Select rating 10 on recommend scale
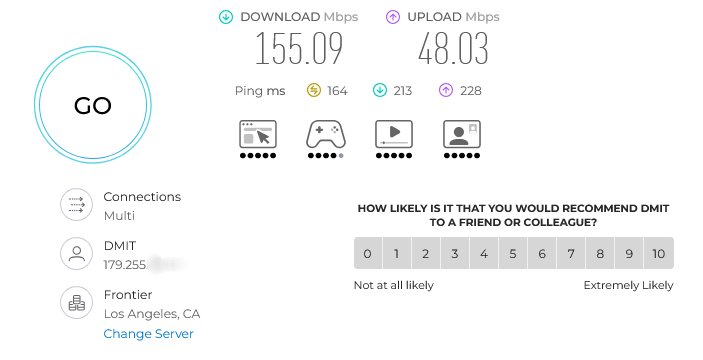 (659, 253)
